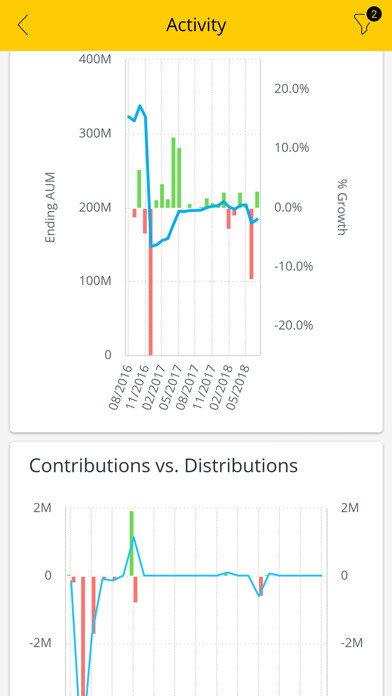Select the 08/2016 axis label
The height and width of the screenshot is (696, 392).
coord(122,387)
